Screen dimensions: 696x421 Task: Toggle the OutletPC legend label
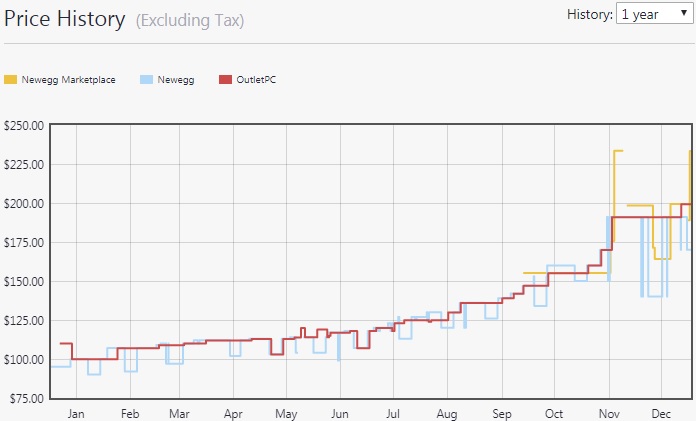255,80
